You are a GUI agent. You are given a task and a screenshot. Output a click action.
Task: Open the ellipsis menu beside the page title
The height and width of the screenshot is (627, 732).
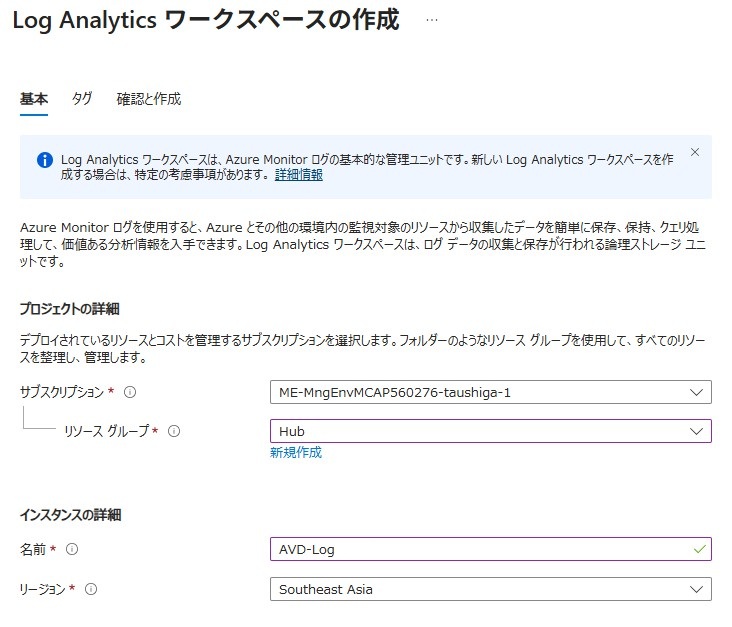point(431,20)
